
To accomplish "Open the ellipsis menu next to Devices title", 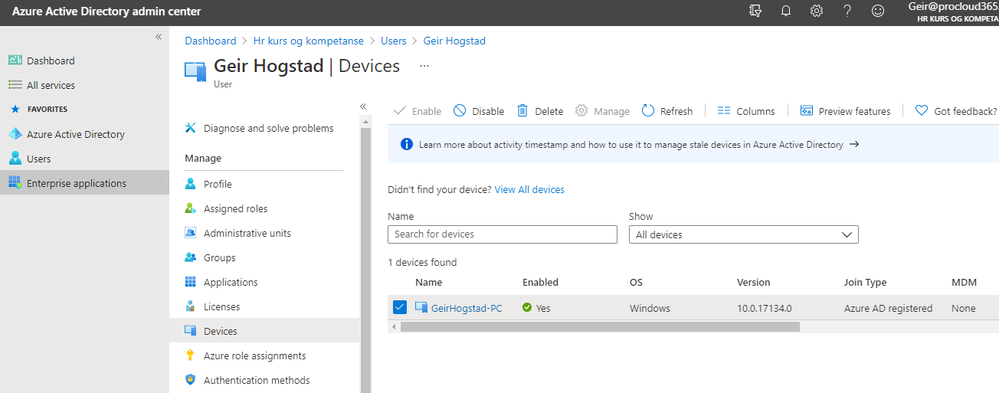I will 424,66.
